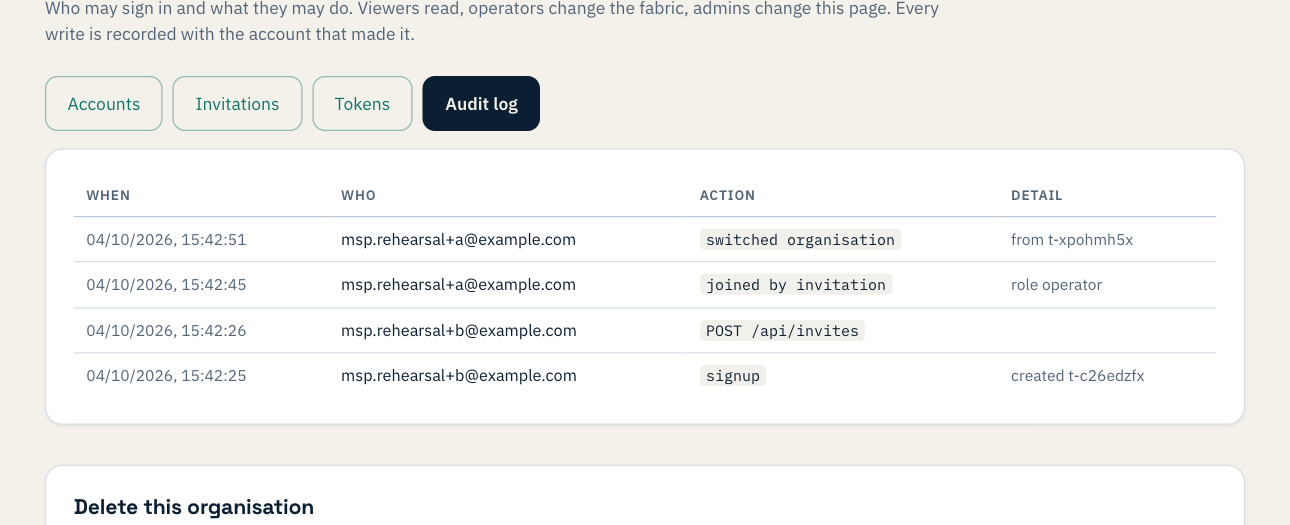The width and height of the screenshot is (1290, 525).
Task: Click the email in the signup row
Action: [x=459, y=376]
